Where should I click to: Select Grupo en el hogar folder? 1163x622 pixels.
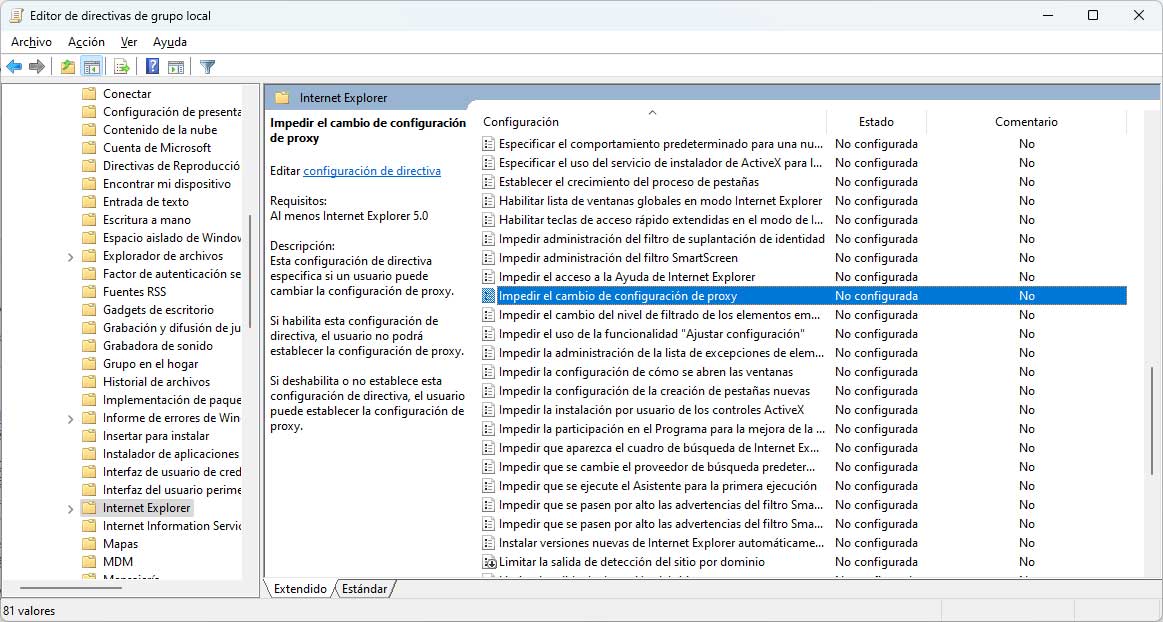(151, 364)
